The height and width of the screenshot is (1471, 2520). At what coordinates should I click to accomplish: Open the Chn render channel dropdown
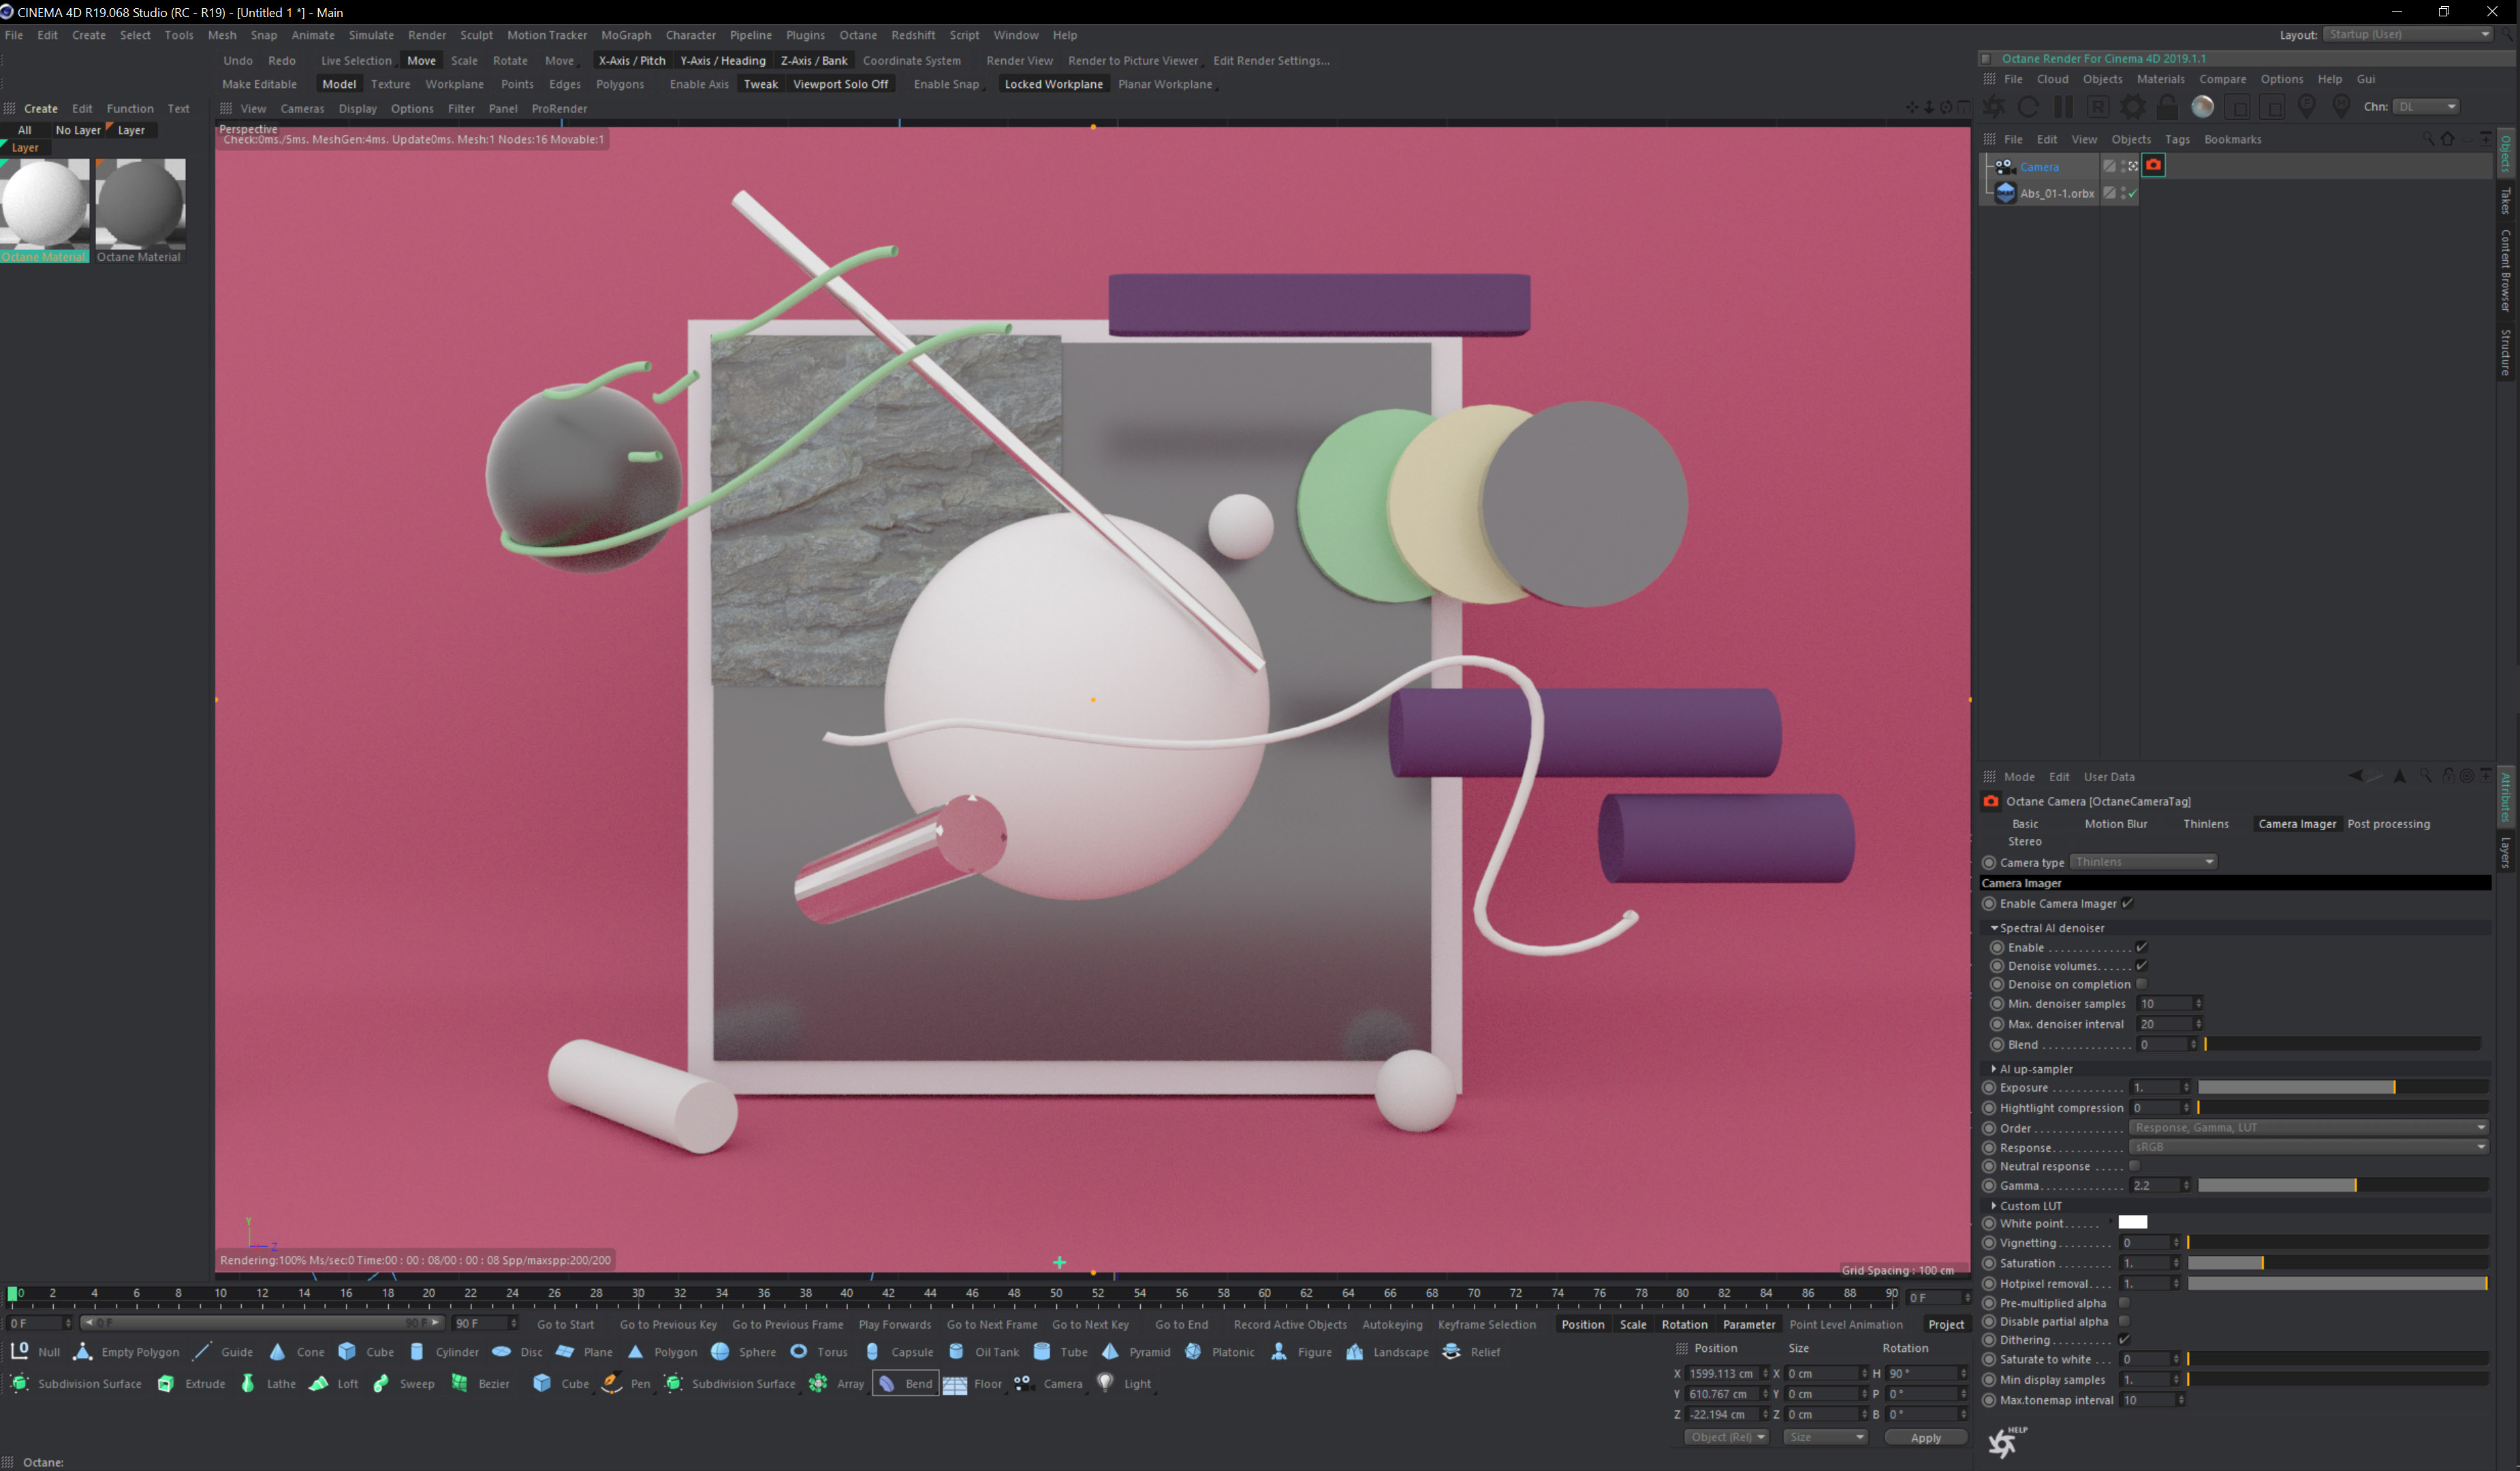(x=2426, y=107)
